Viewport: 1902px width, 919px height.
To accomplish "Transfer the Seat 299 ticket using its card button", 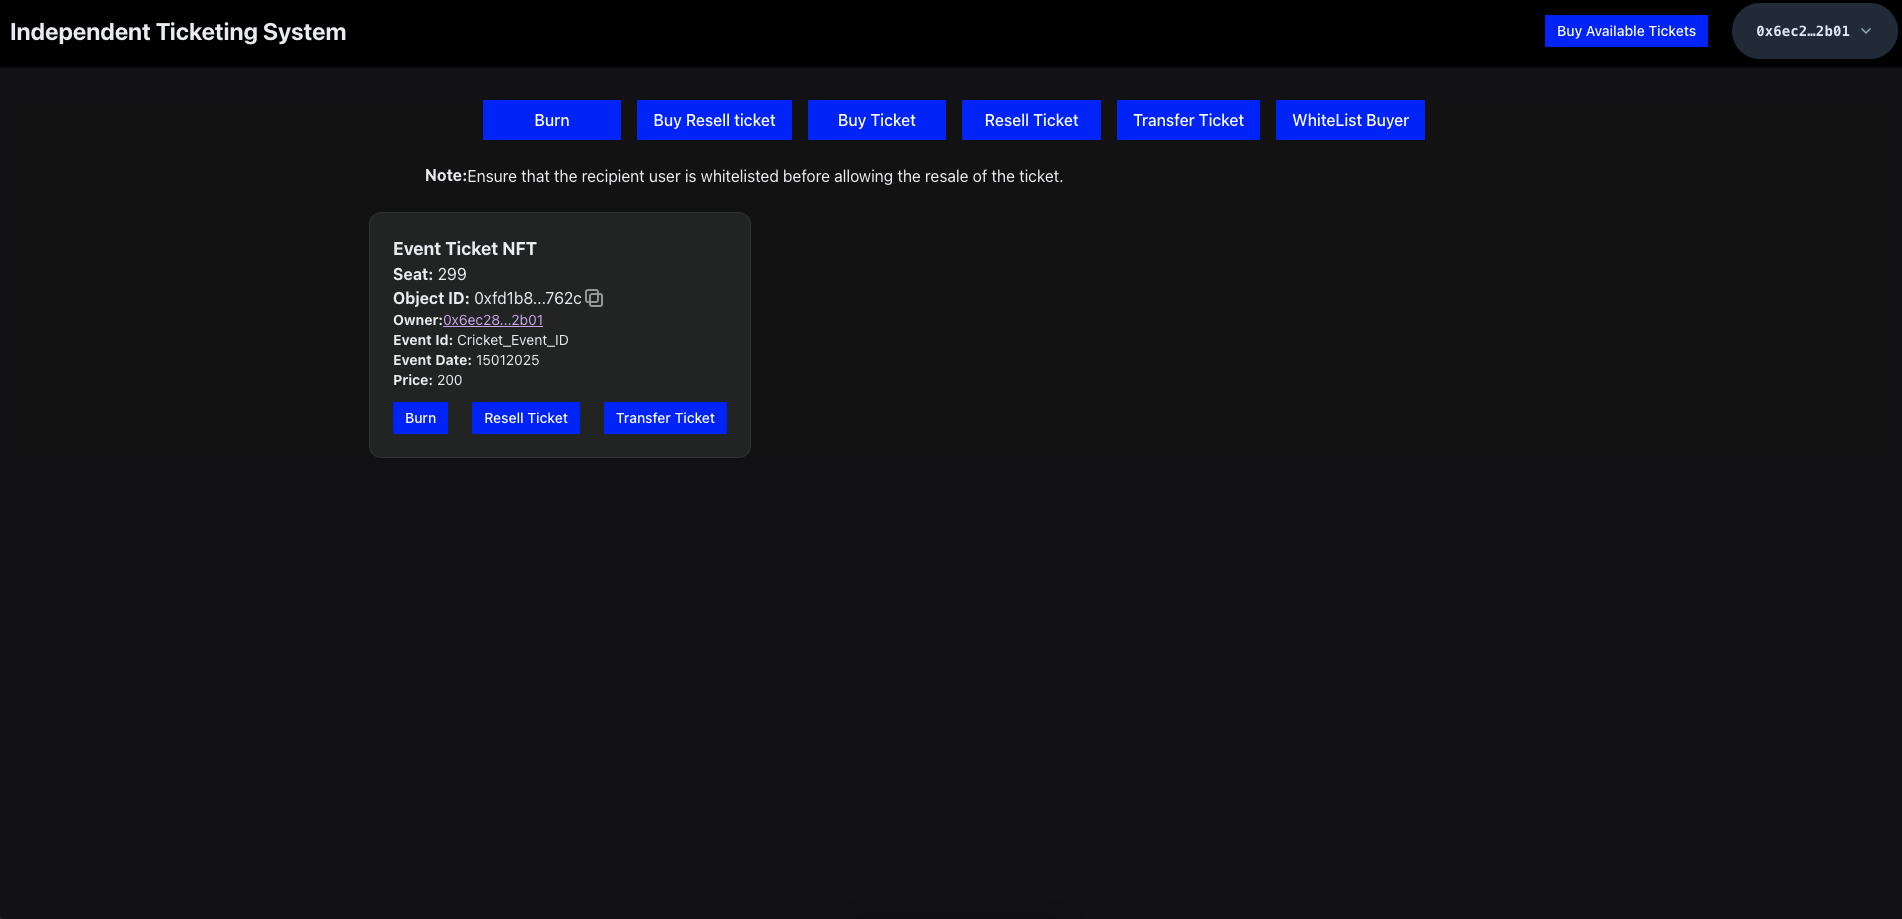I will tap(665, 417).
